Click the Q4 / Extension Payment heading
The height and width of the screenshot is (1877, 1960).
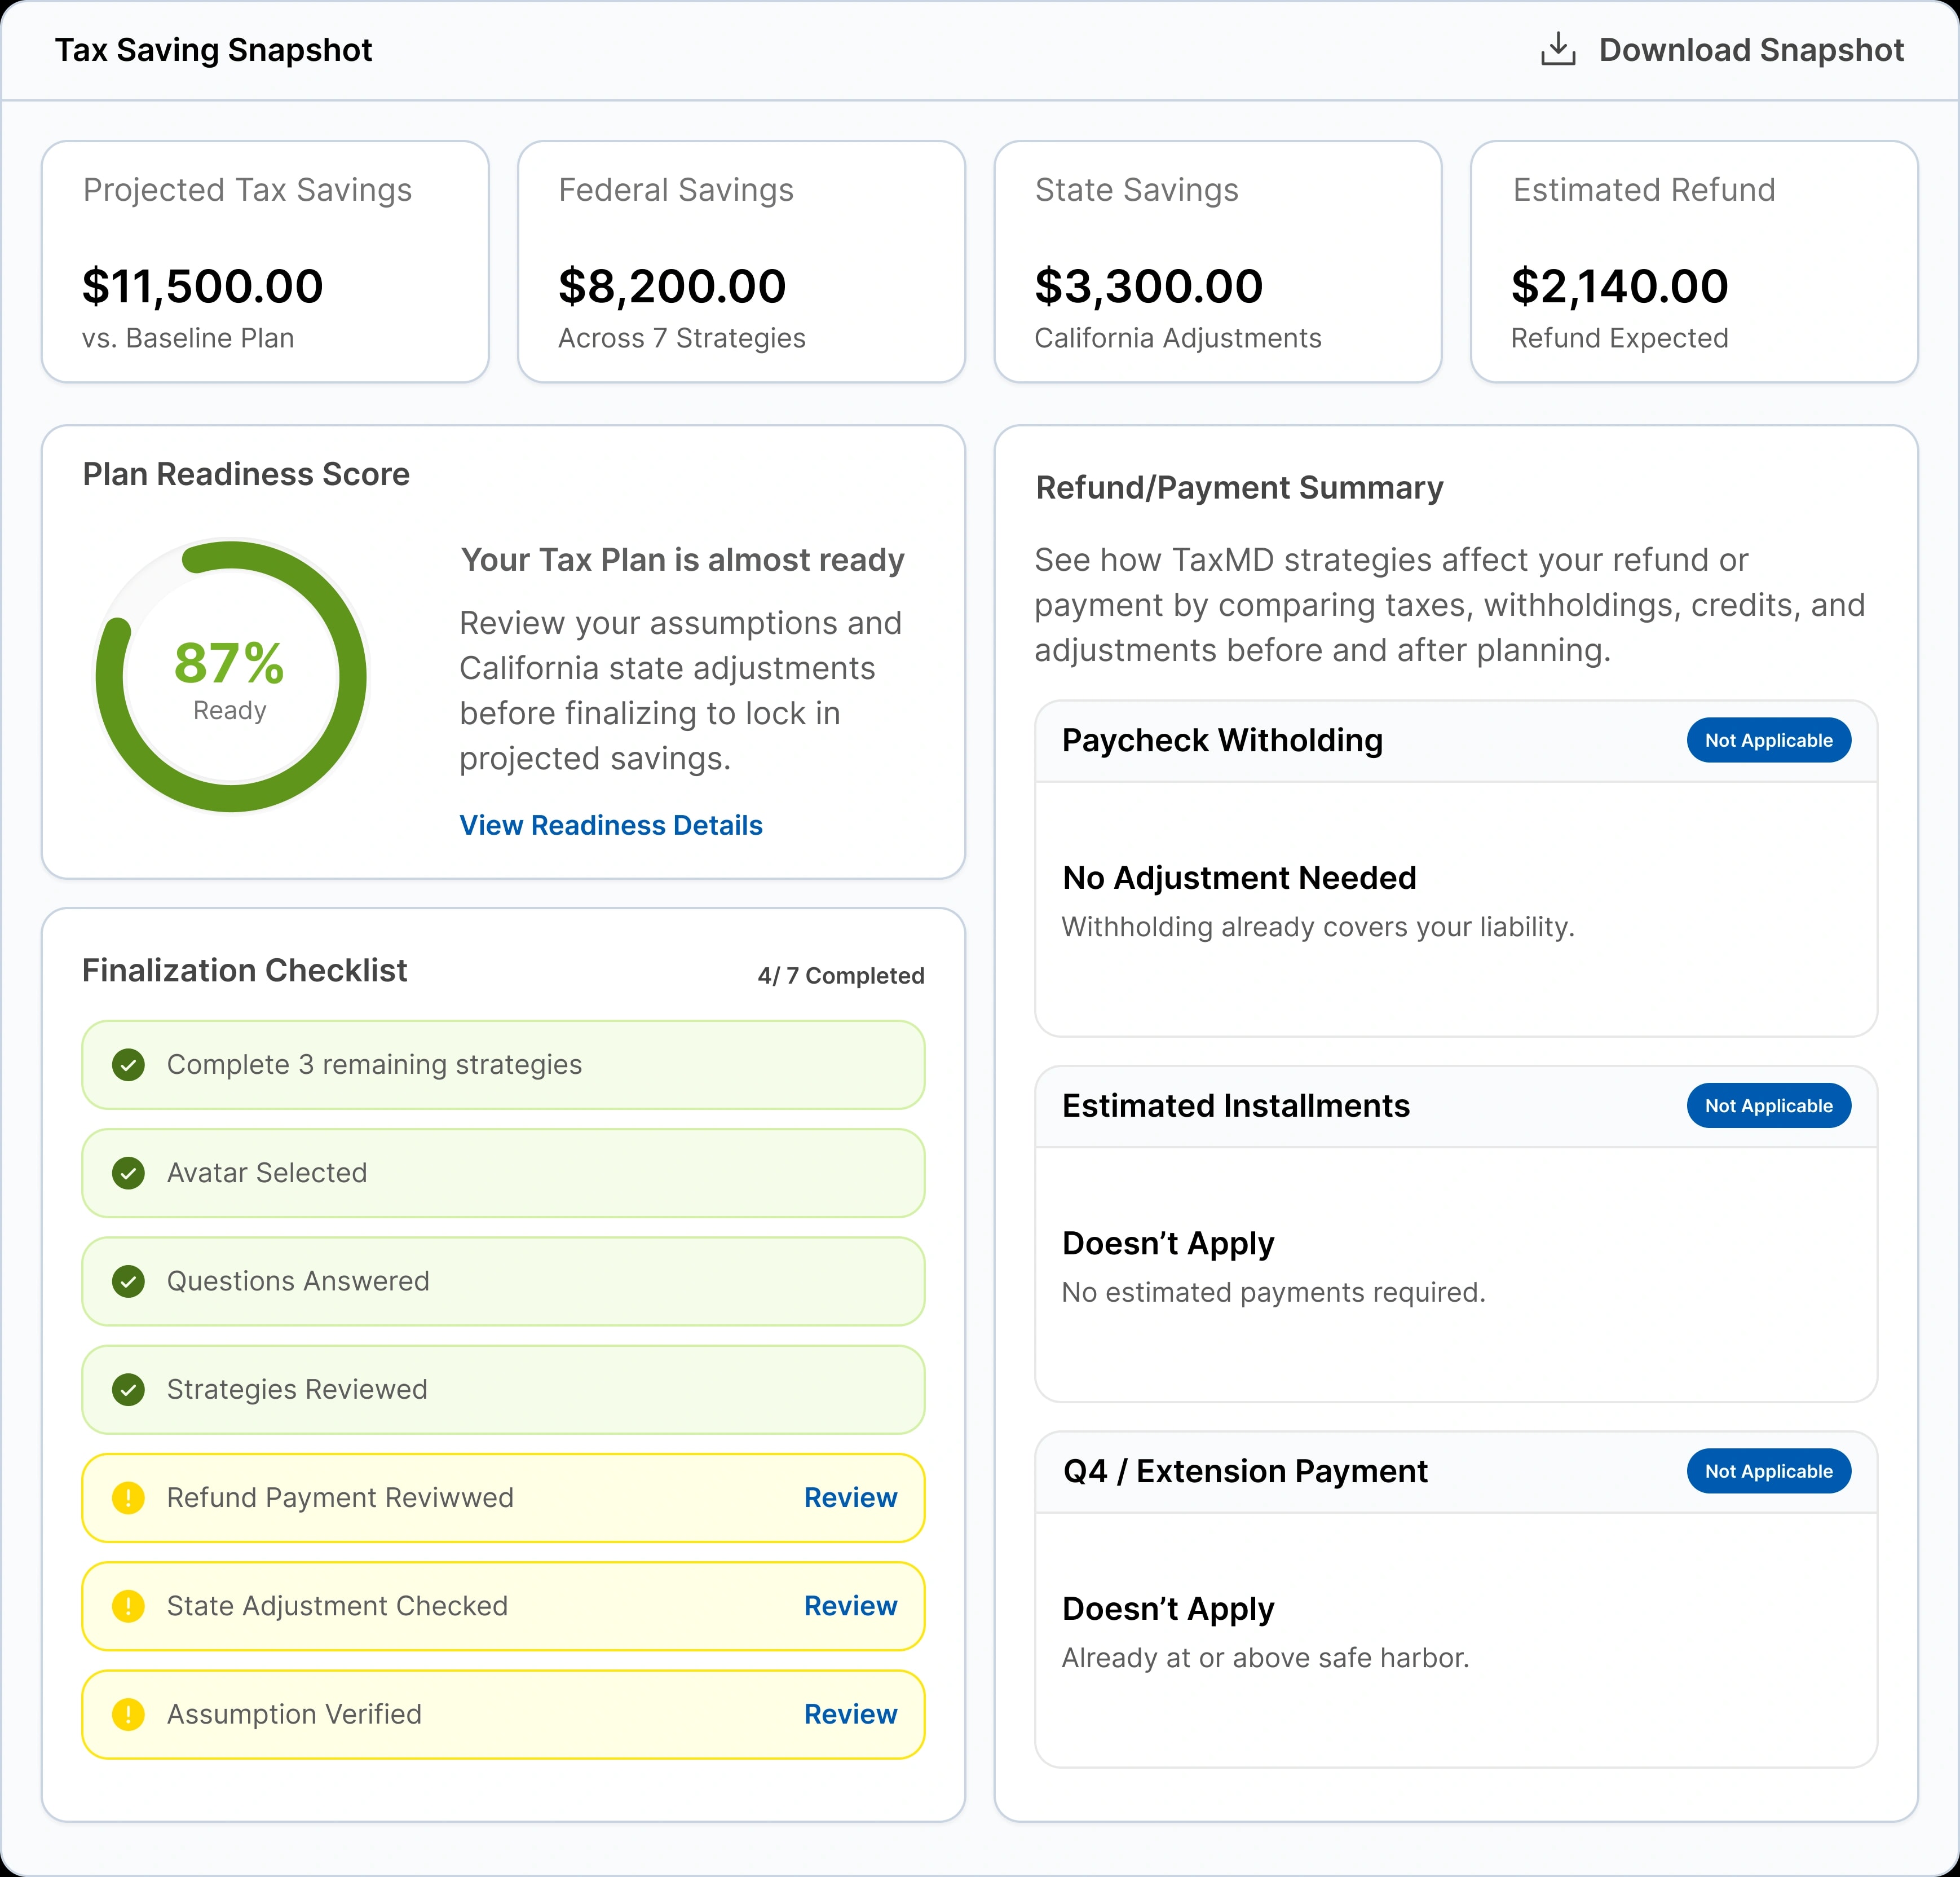[1245, 1471]
